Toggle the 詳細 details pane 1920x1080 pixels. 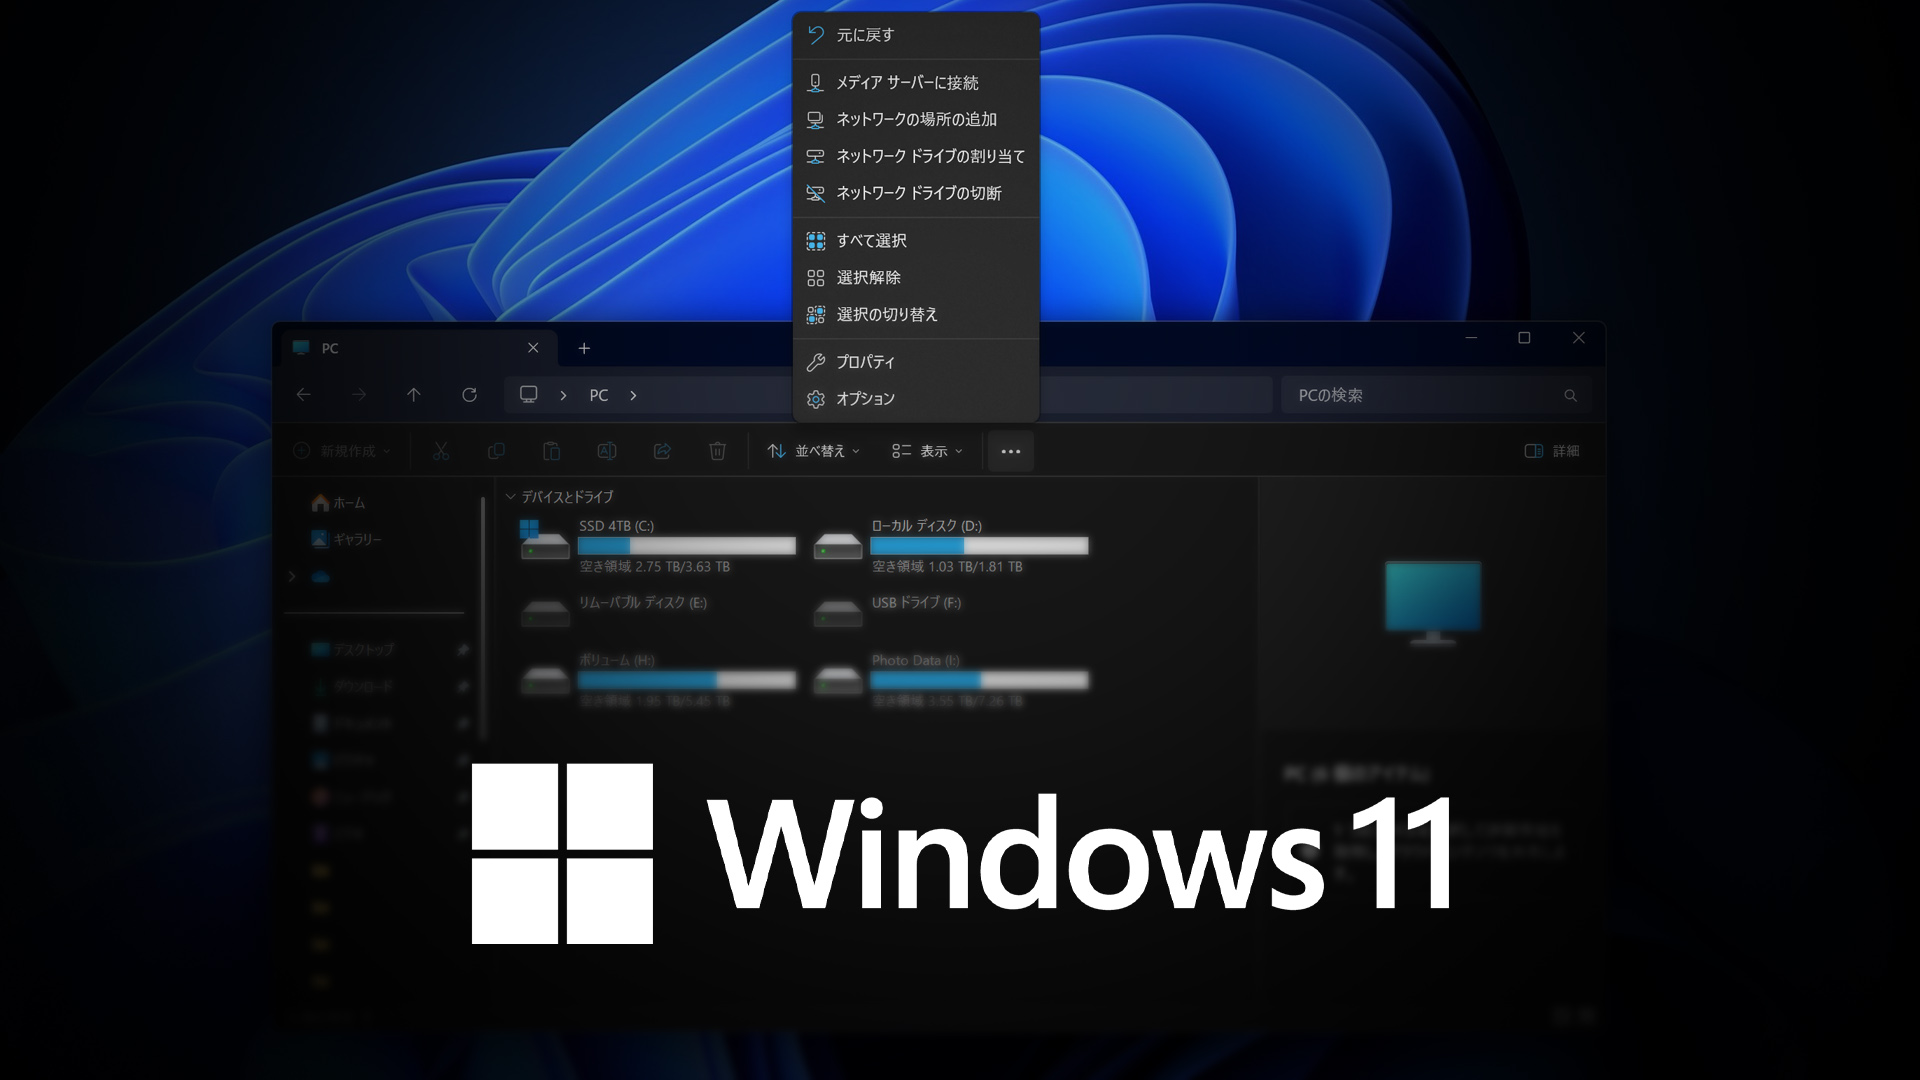pyautogui.click(x=1551, y=451)
